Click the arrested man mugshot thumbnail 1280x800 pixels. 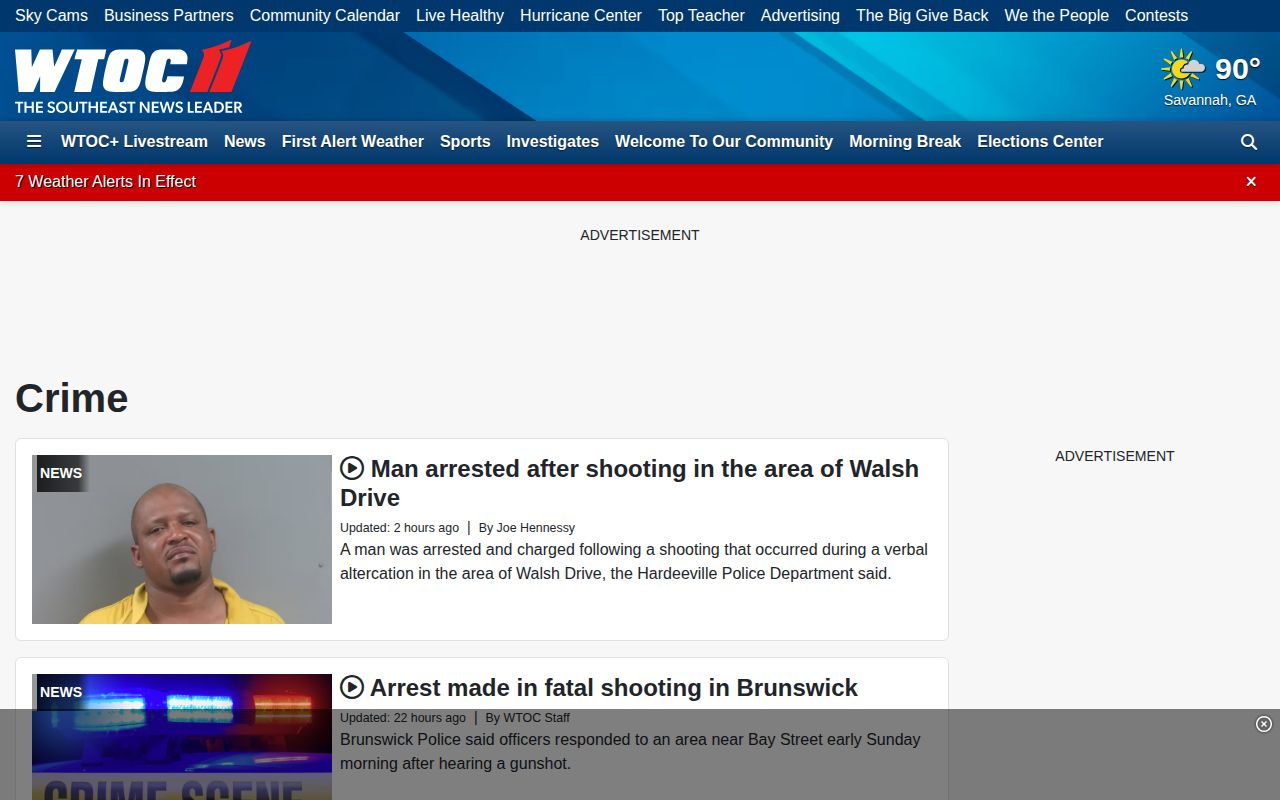click(182, 540)
